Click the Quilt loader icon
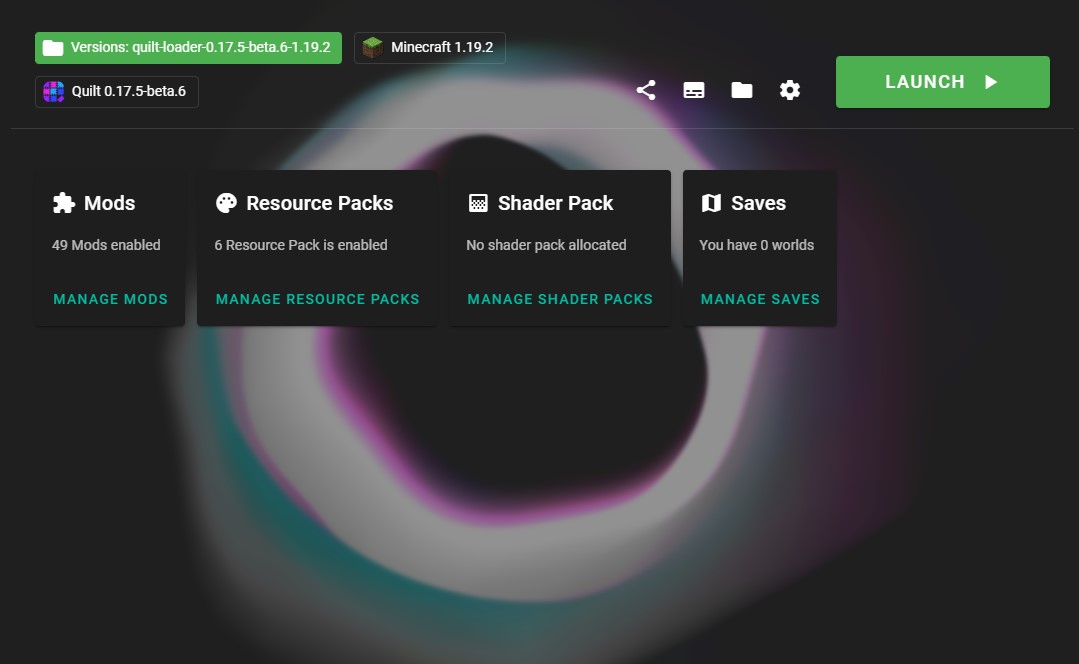 coord(53,91)
